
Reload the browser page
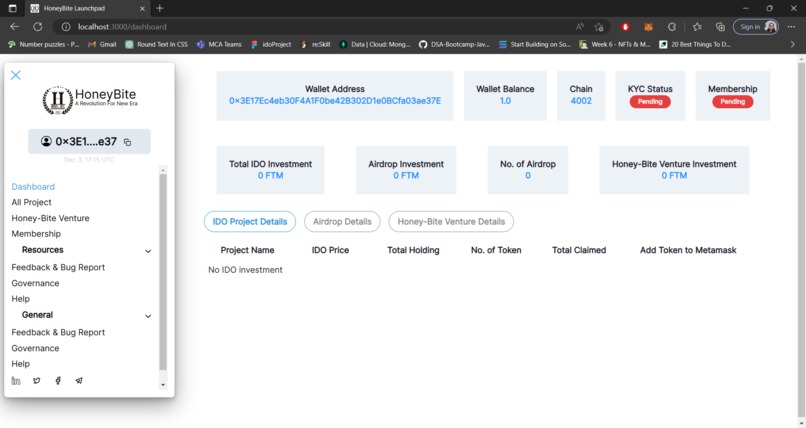[38, 27]
